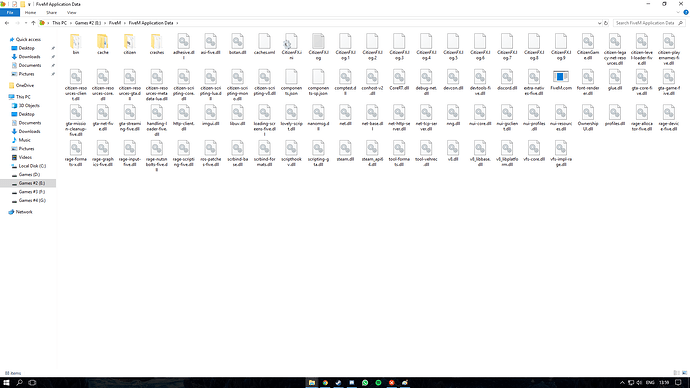The height and width of the screenshot is (388, 690).
Task: Select the CitizenFX.log.9 file
Action: pos(561,47)
